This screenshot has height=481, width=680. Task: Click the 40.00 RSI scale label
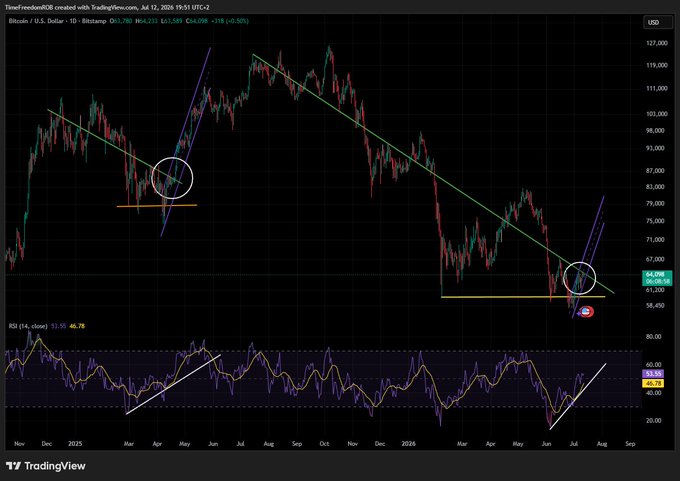tap(653, 393)
